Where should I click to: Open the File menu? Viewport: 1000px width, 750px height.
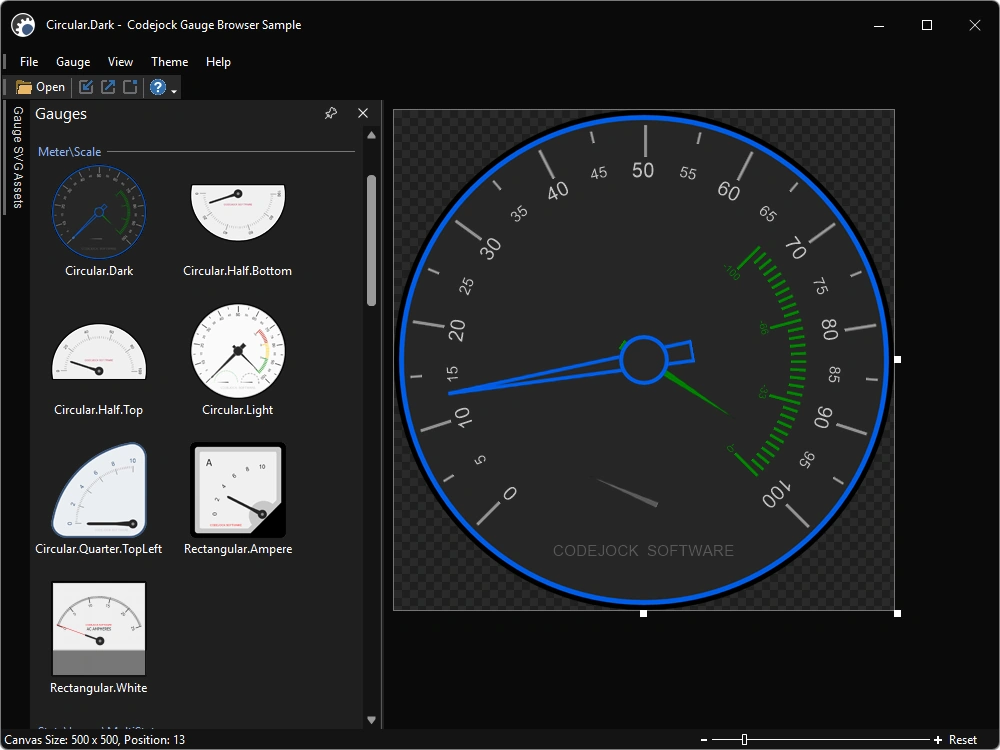(29, 62)
